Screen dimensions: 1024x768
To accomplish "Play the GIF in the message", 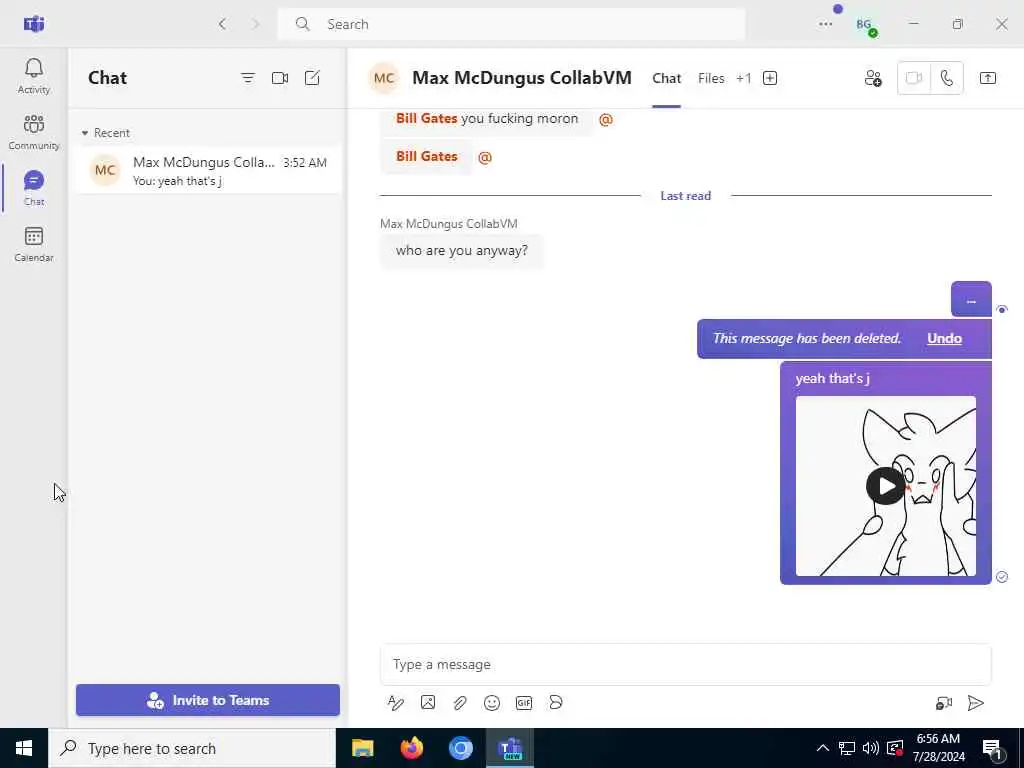I will (886, 486).
